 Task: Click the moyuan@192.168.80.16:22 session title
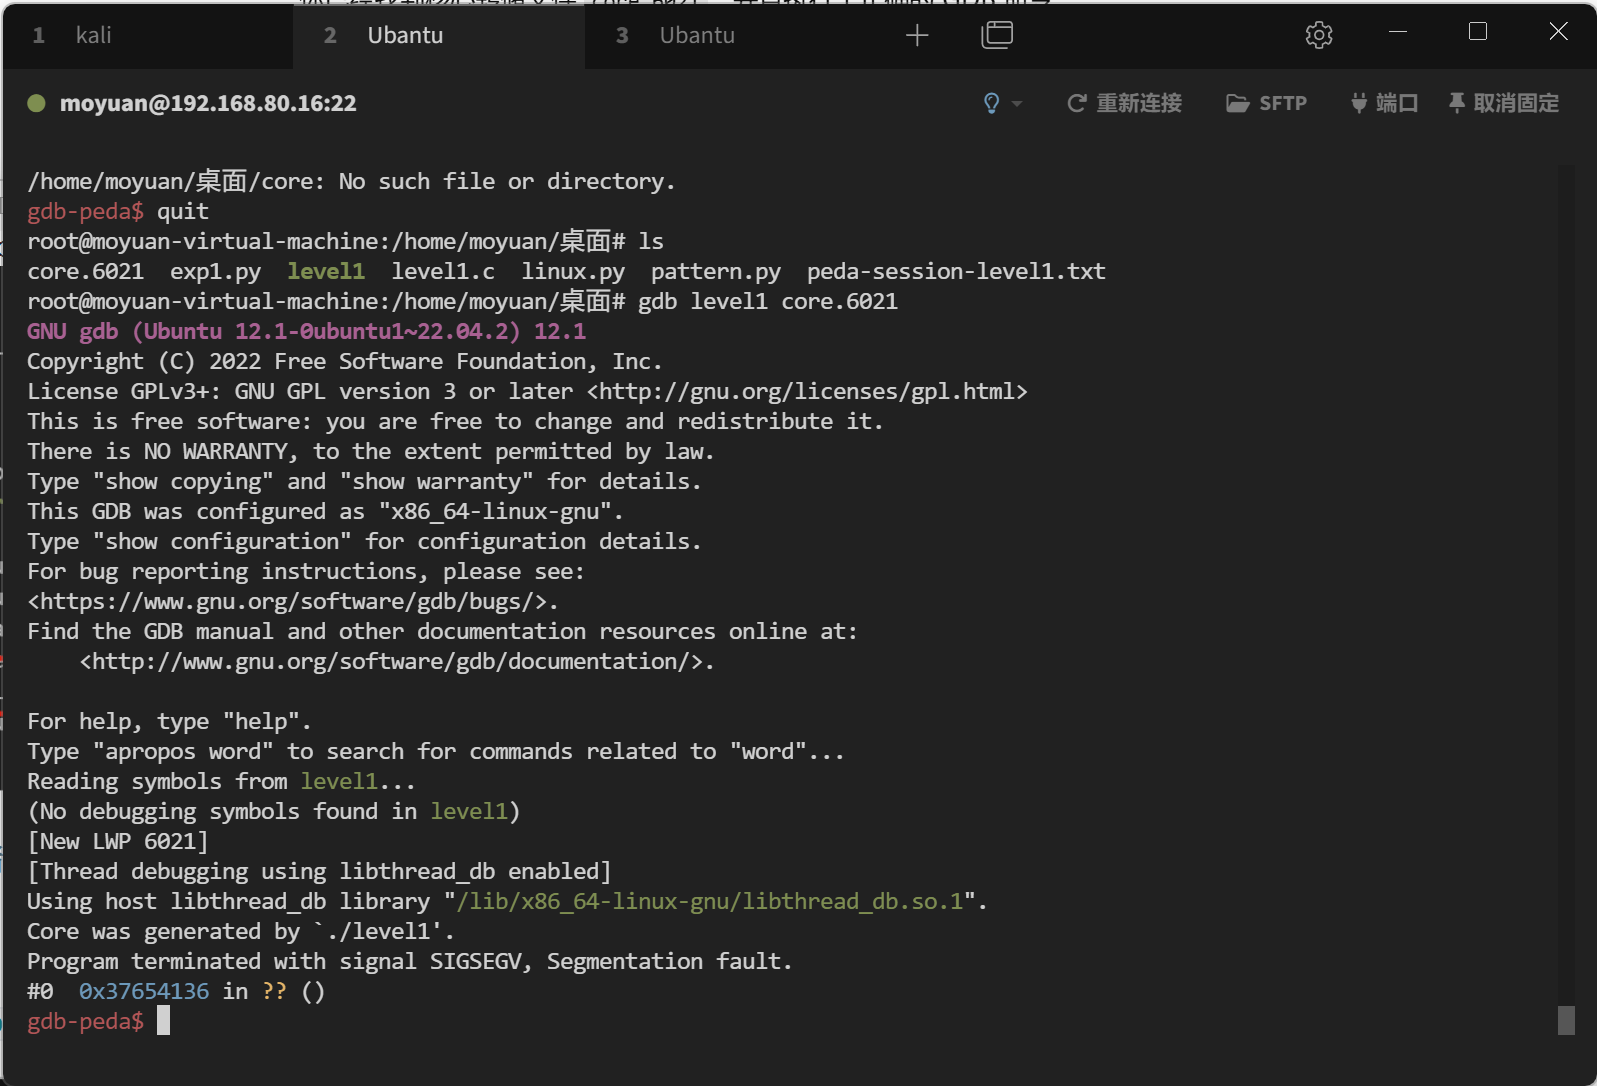coord(208,103)
